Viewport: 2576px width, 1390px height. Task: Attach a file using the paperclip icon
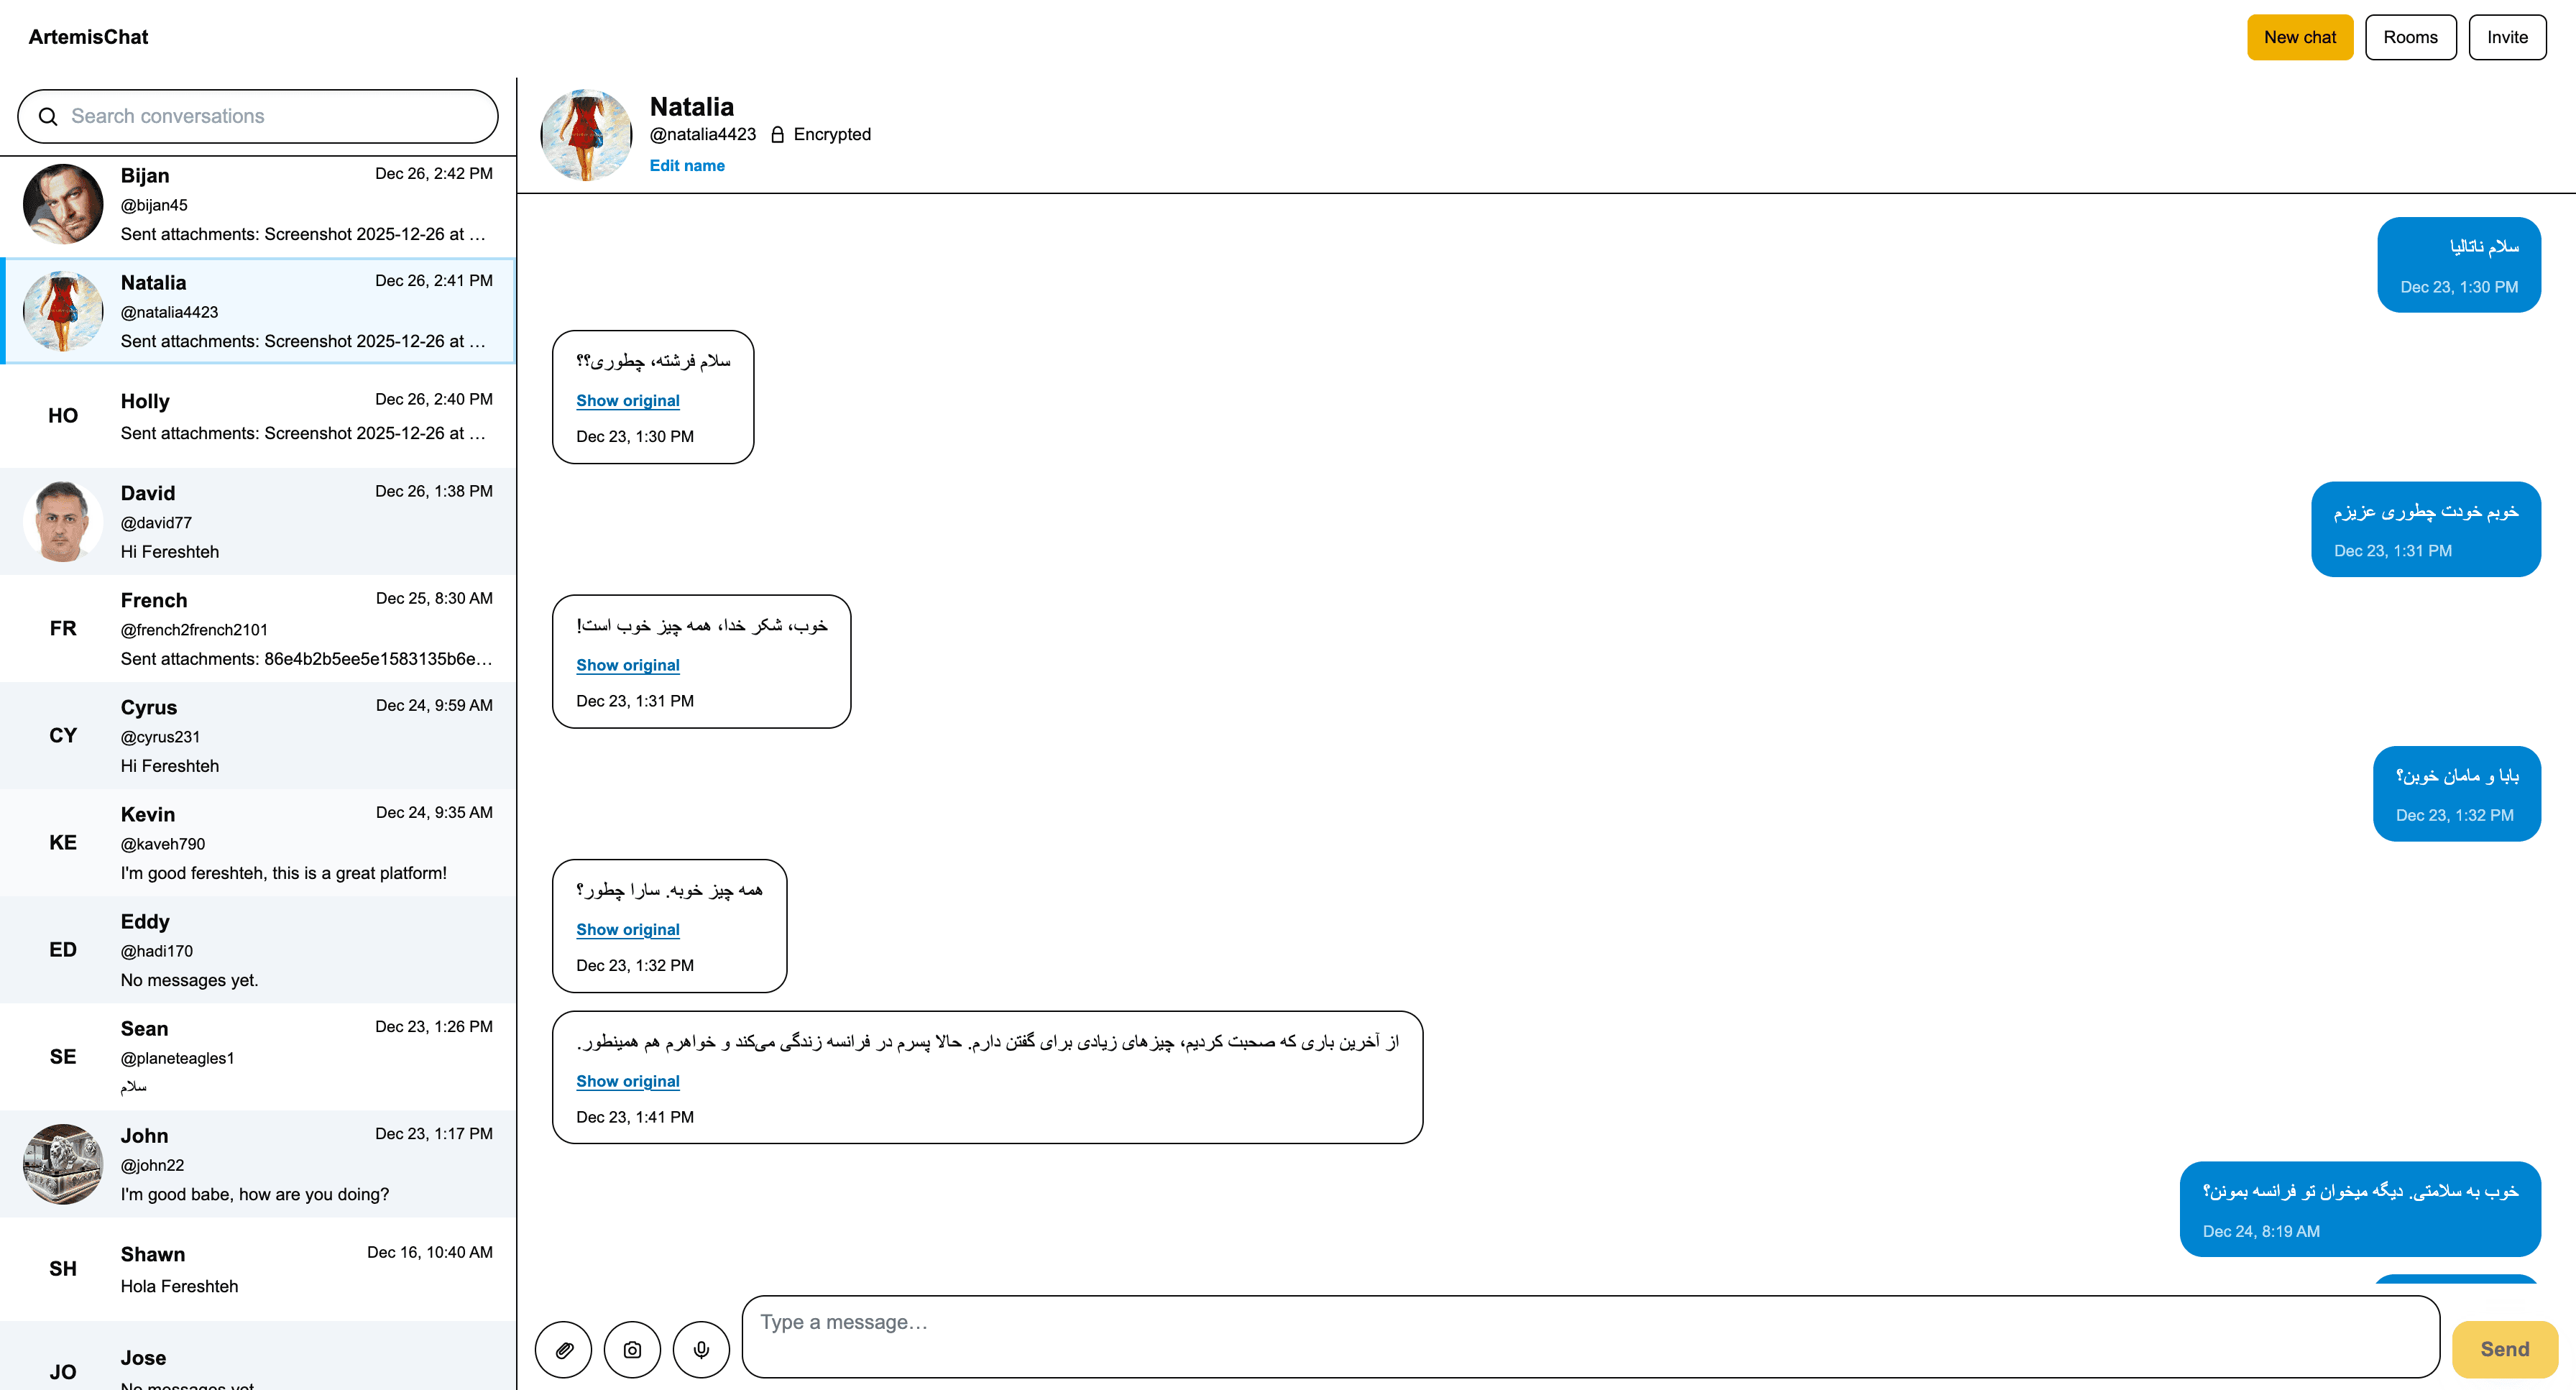tap(563, 1348)
